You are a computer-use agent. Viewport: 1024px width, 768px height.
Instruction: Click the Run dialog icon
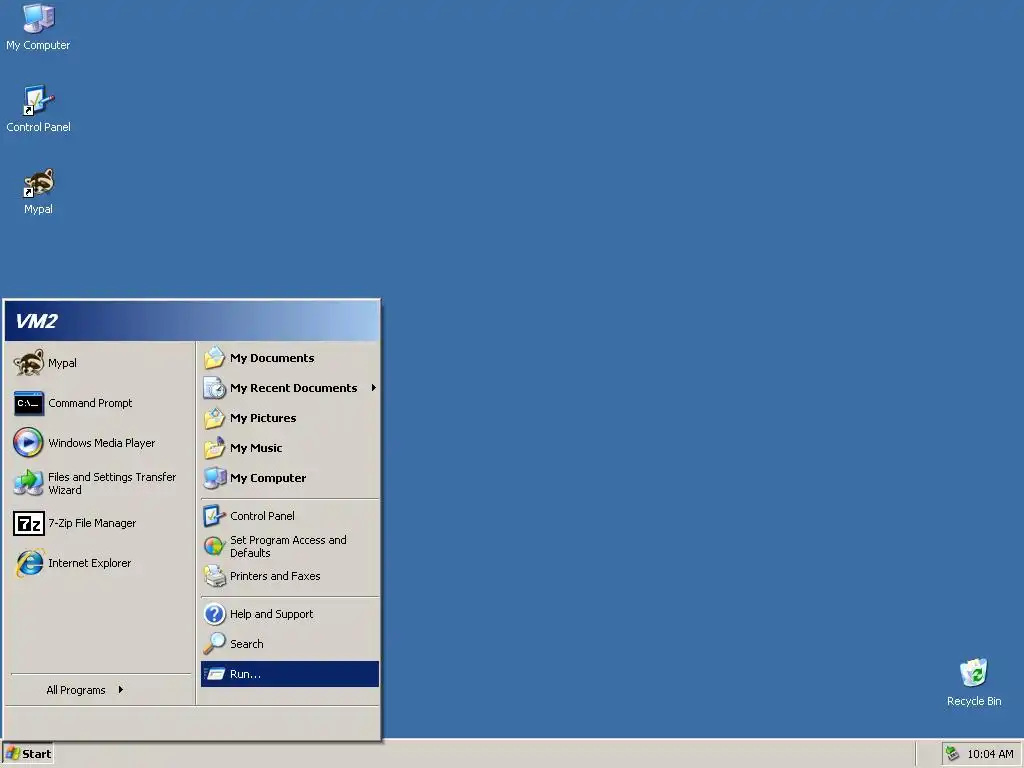[x=214, y=674]
